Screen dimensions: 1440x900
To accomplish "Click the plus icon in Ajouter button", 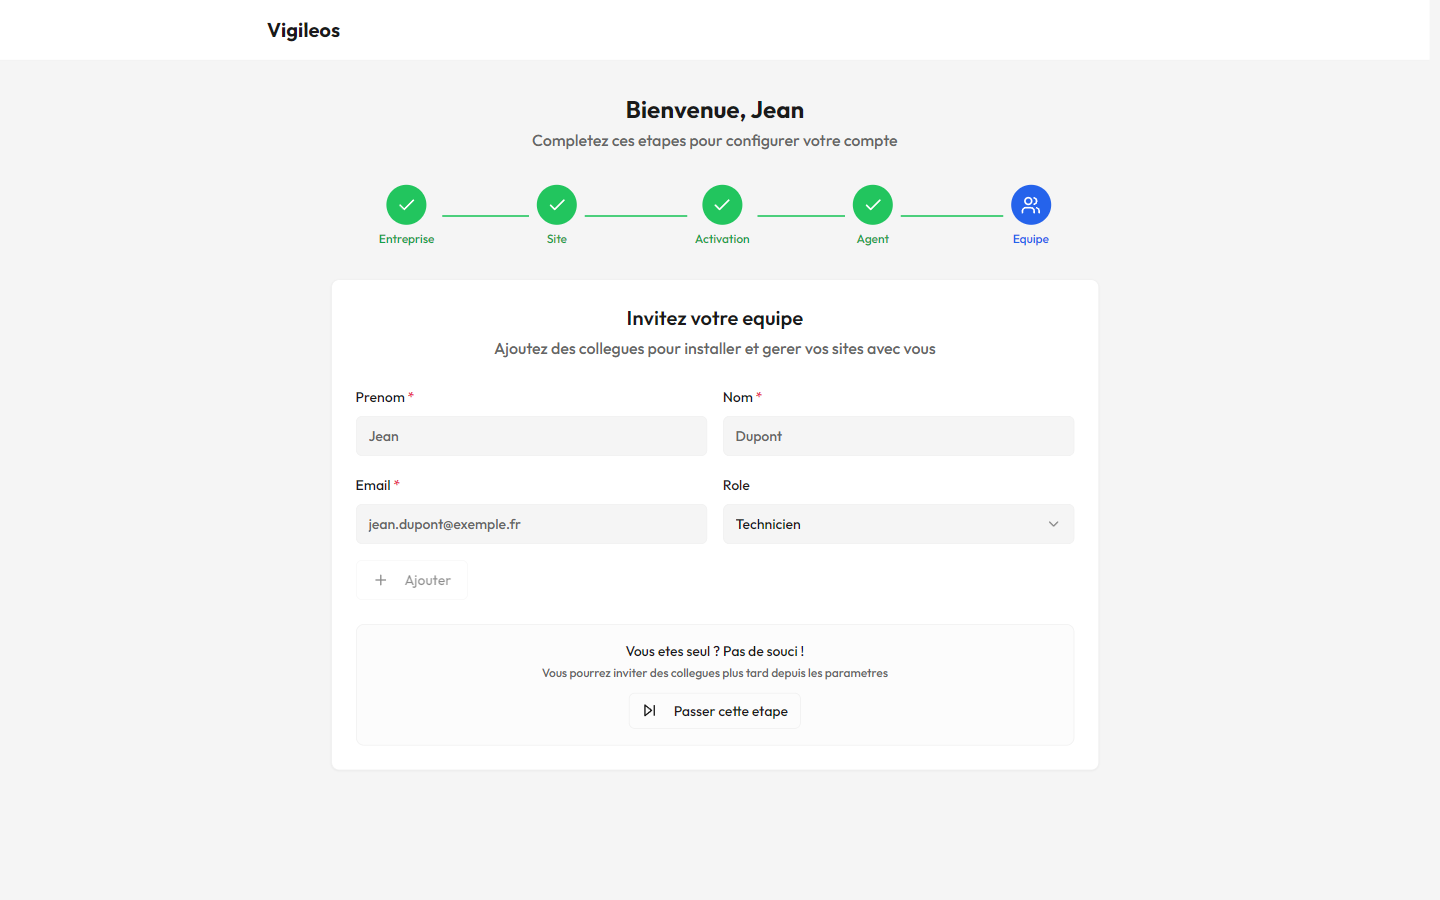I will pyautogui.click(x=381, y=580).
